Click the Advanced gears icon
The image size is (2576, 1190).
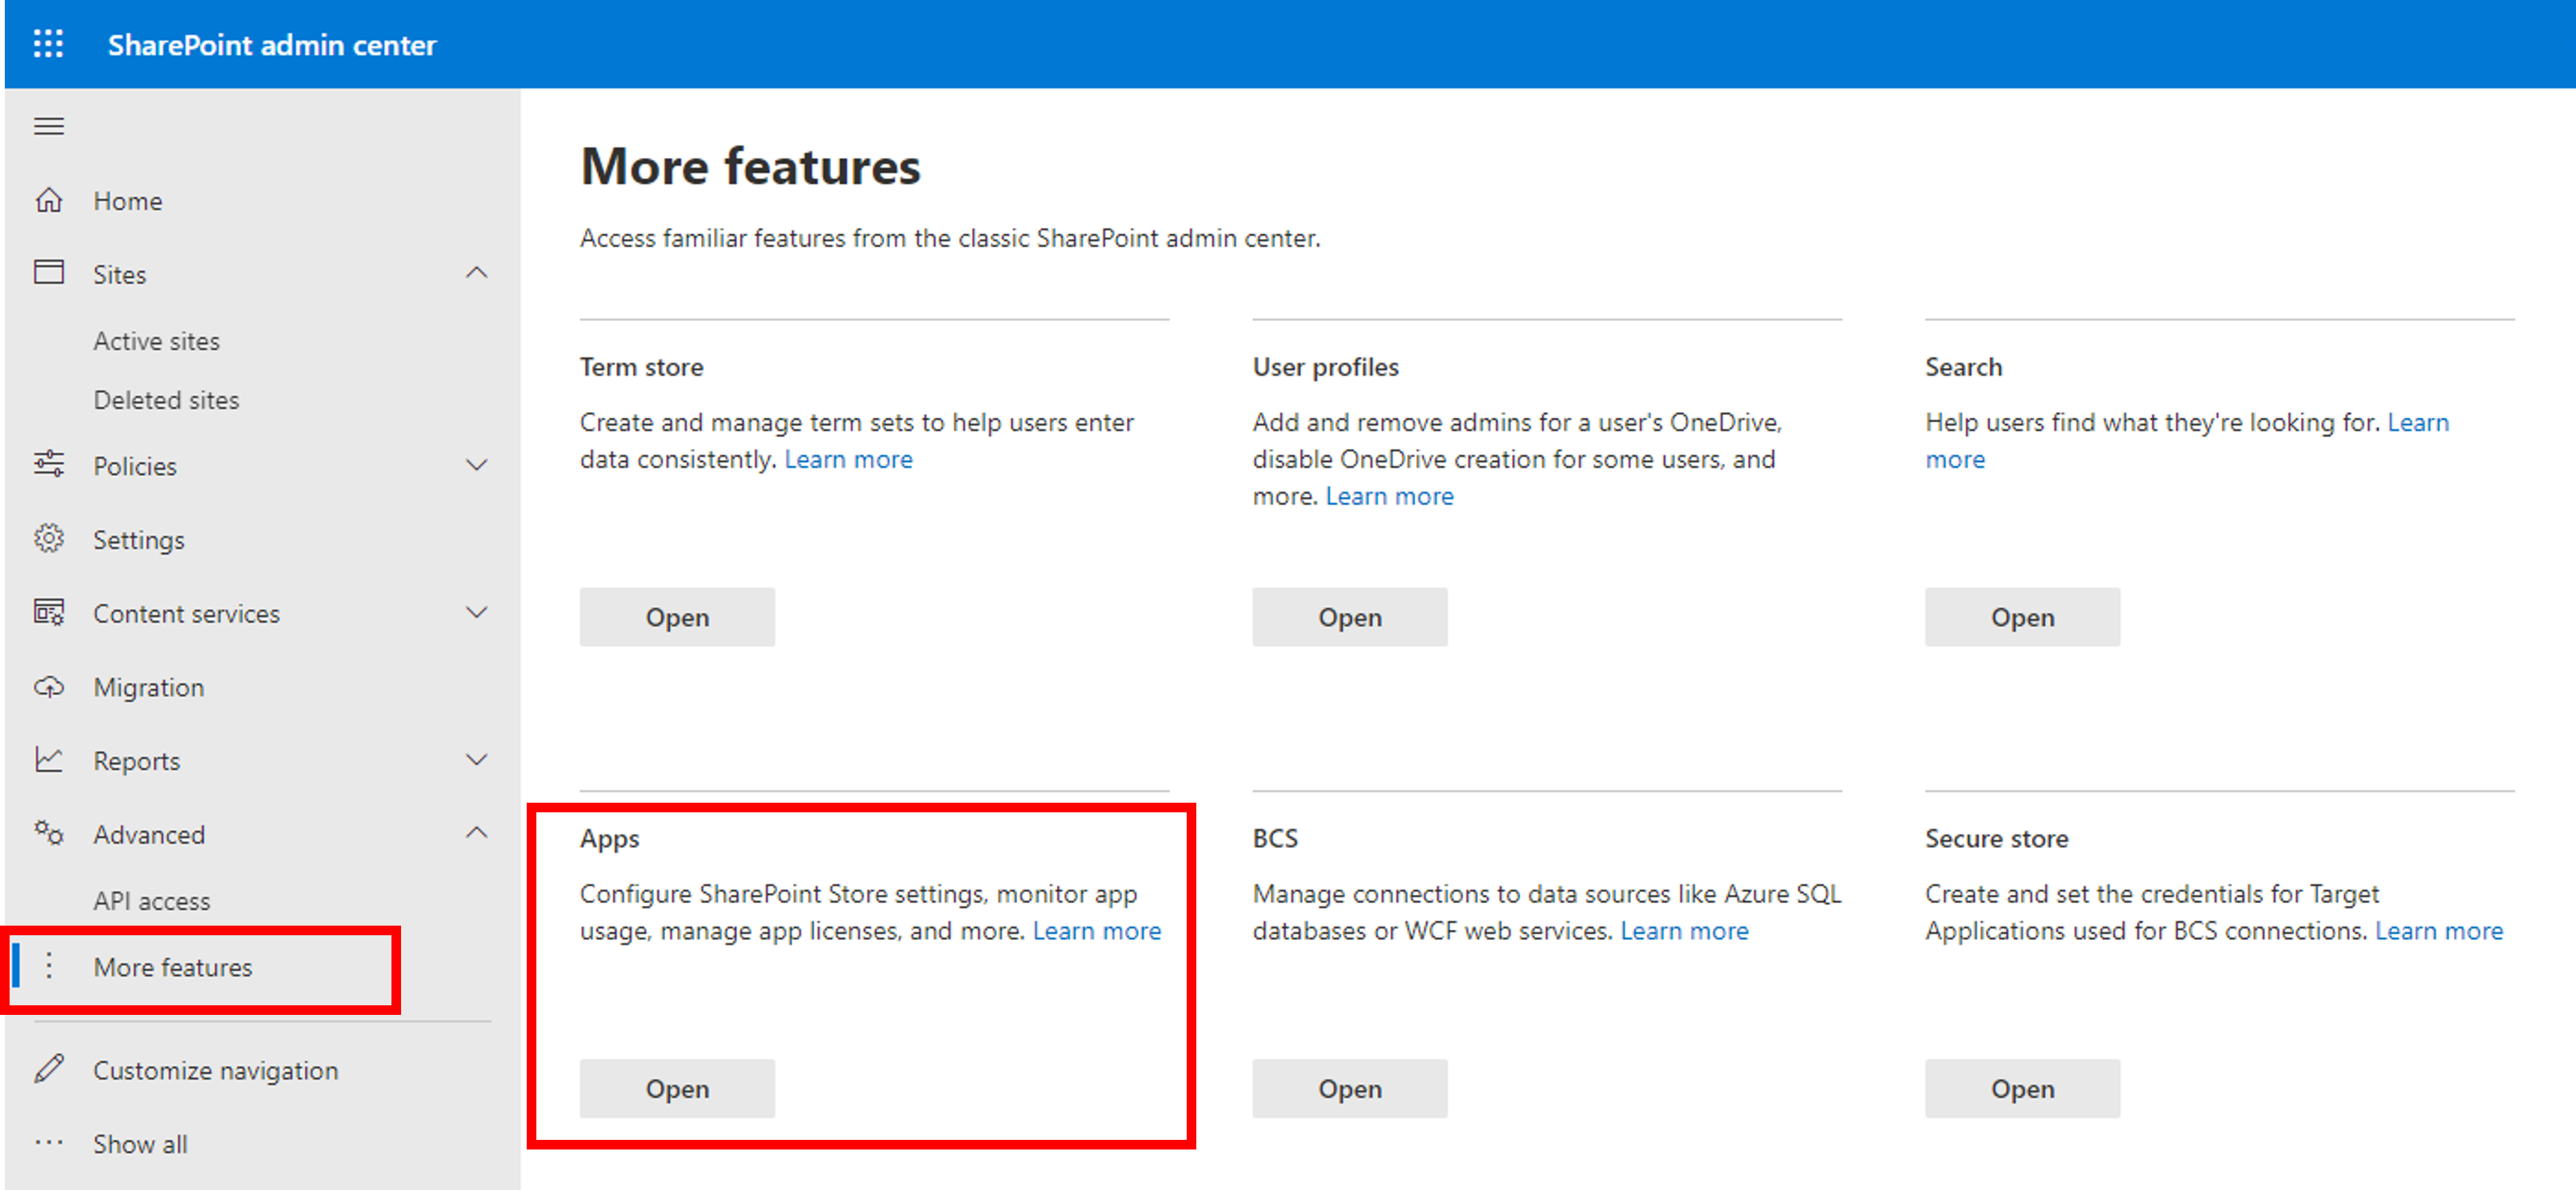click(x=49, y=833)
